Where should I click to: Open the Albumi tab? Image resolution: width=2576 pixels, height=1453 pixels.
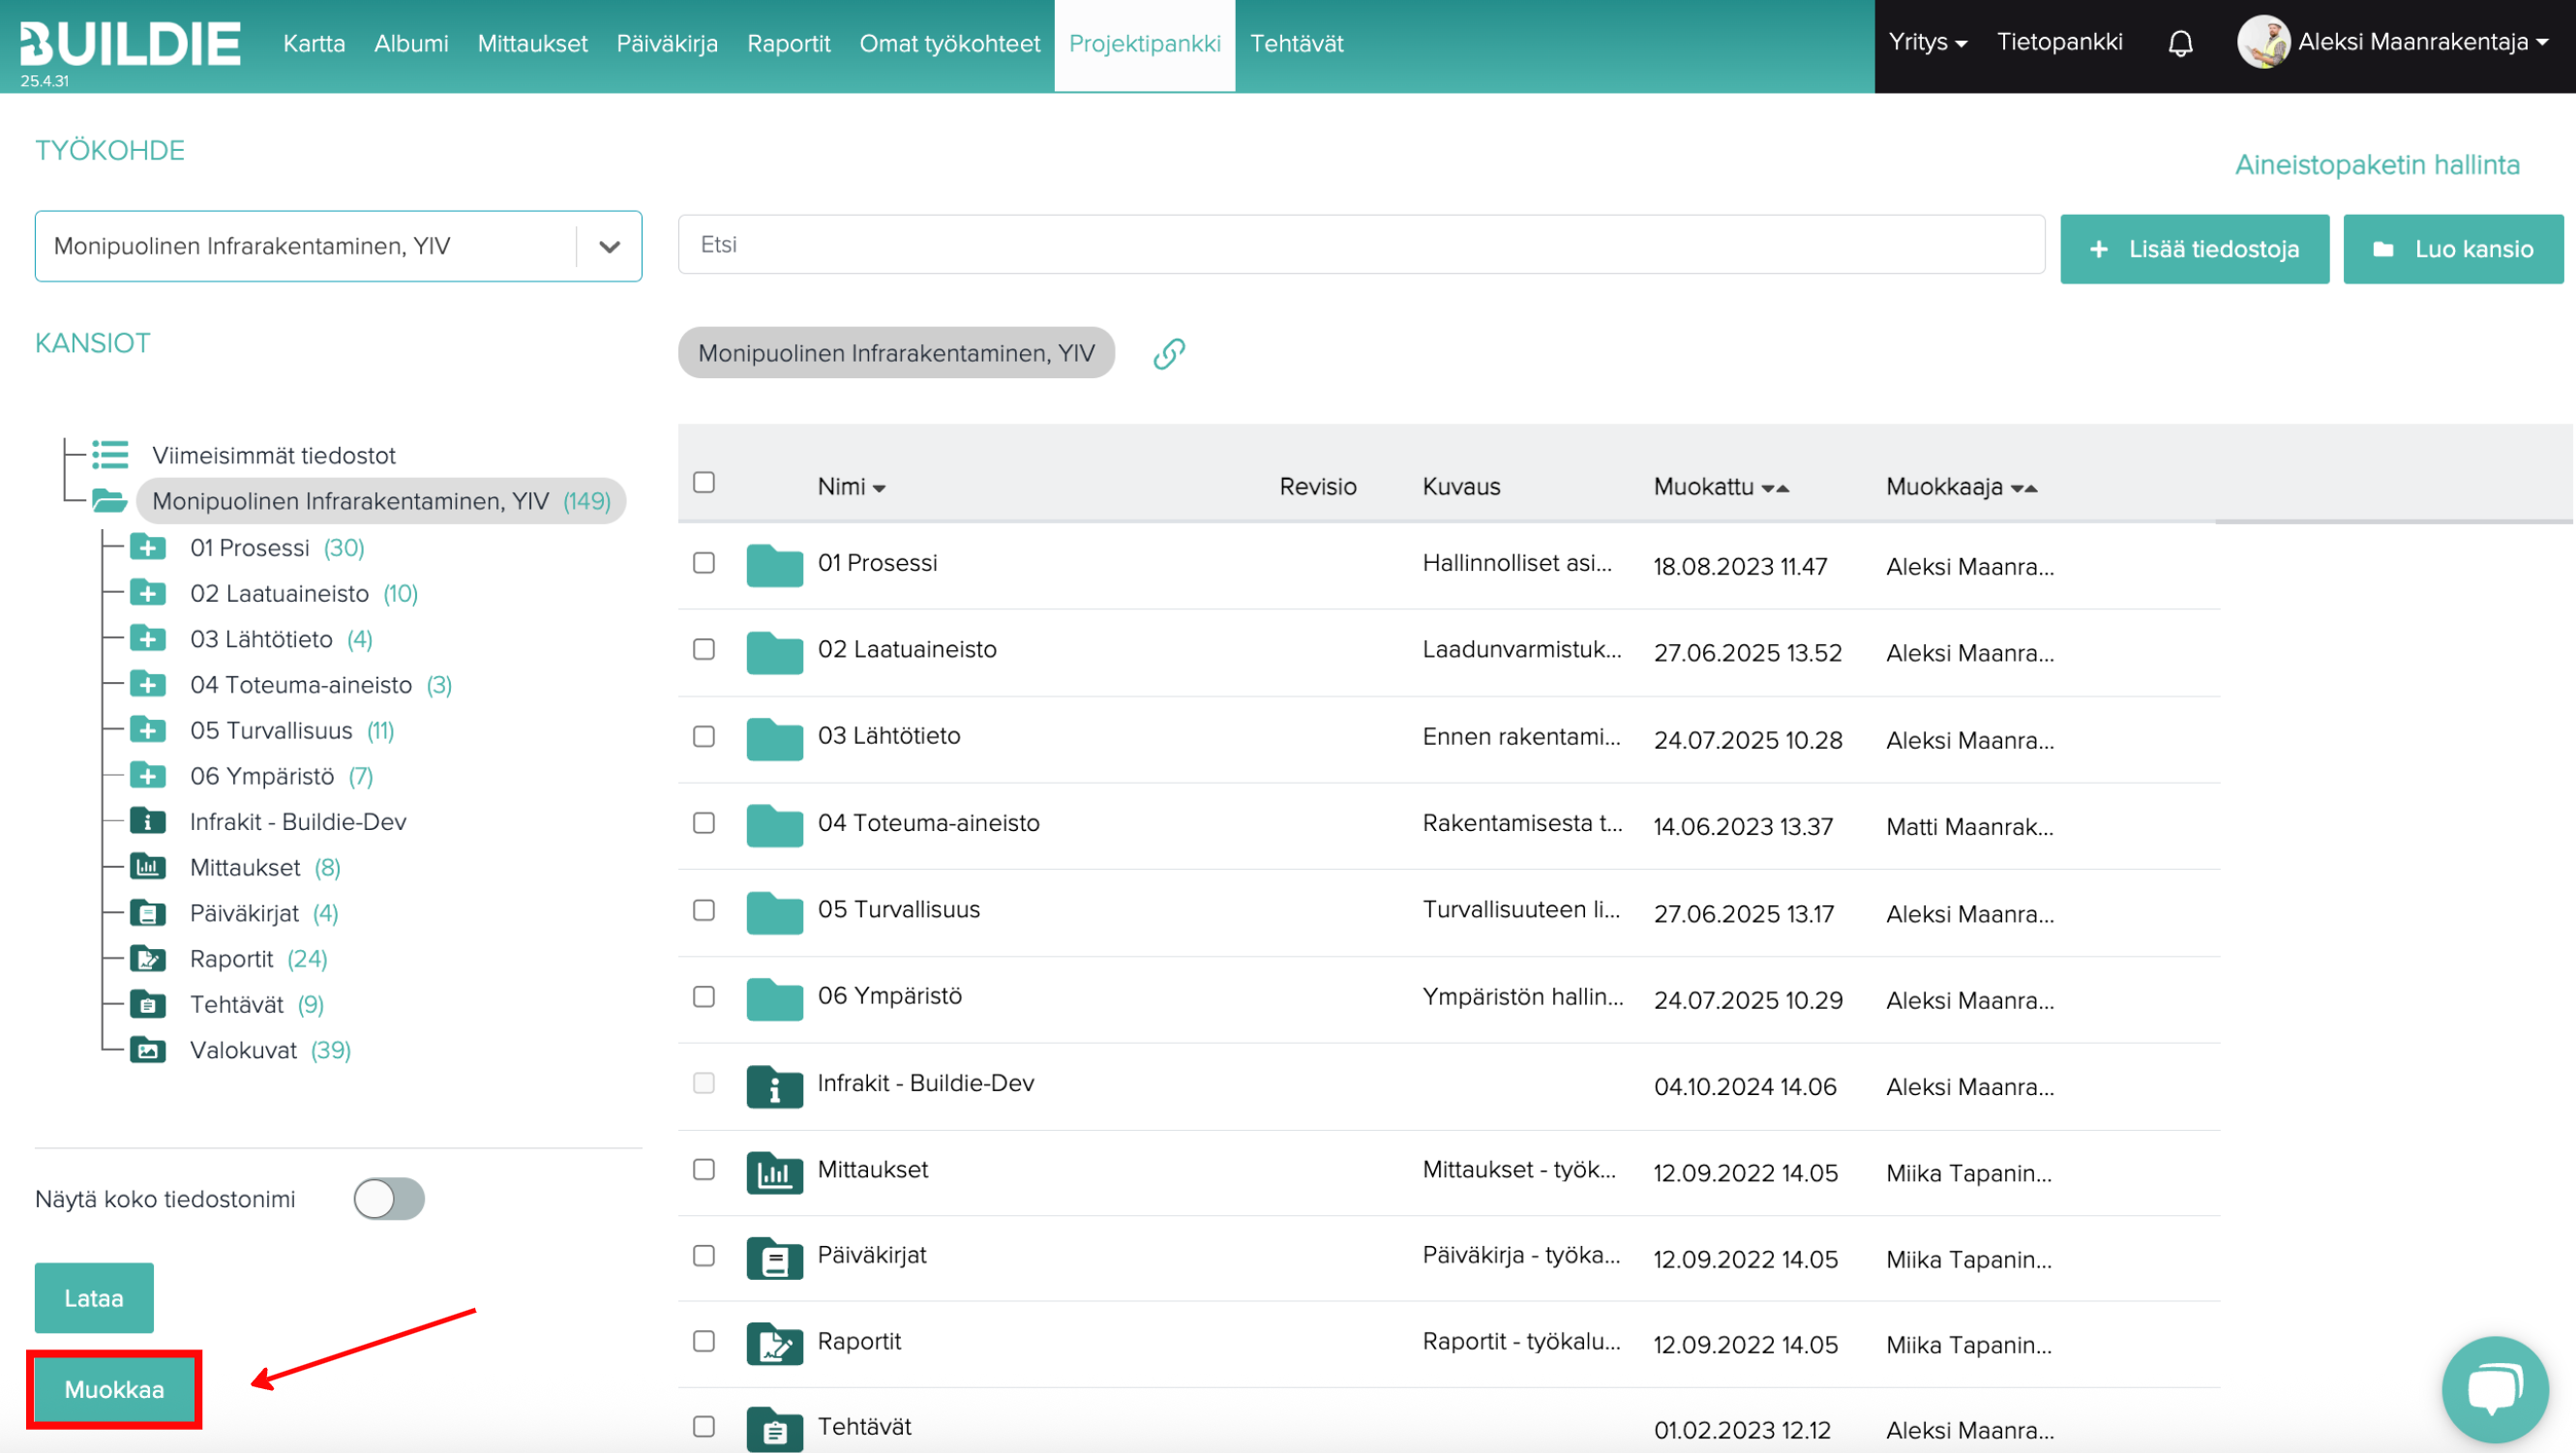click(411, 44)
